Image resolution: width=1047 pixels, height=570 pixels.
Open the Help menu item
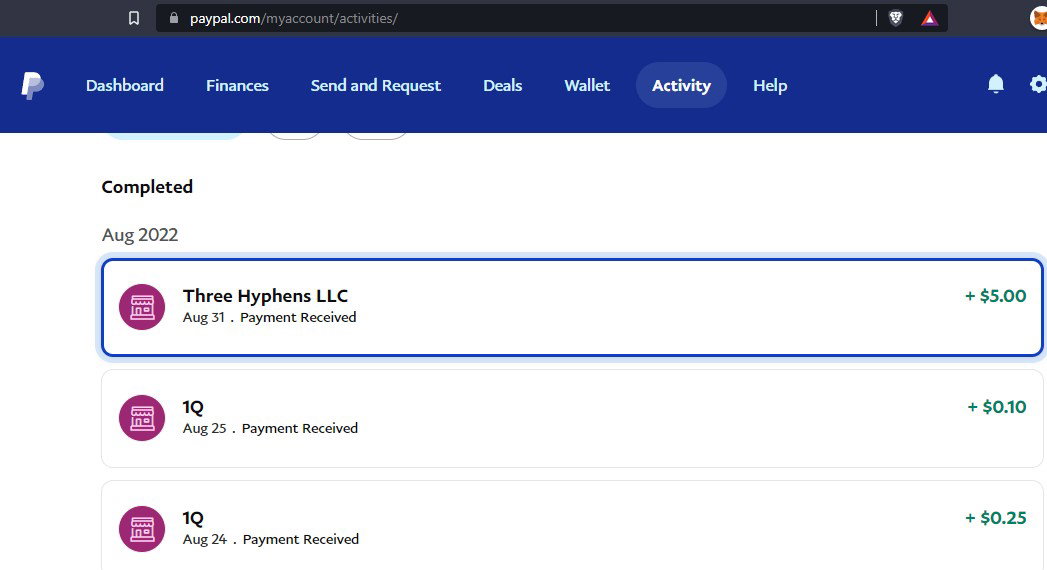(770, 85)
